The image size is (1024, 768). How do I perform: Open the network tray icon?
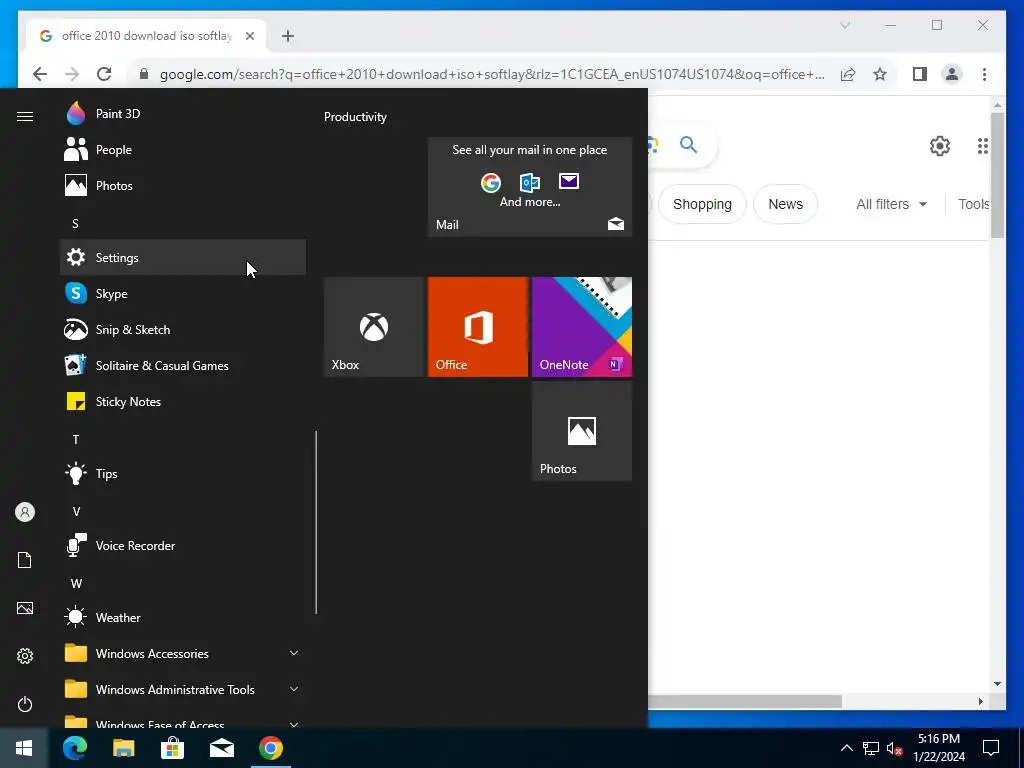871,748
